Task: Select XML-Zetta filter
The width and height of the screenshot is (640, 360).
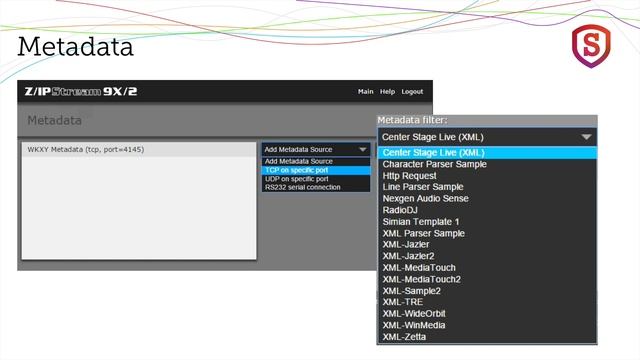Action: [x=487, y=337]
